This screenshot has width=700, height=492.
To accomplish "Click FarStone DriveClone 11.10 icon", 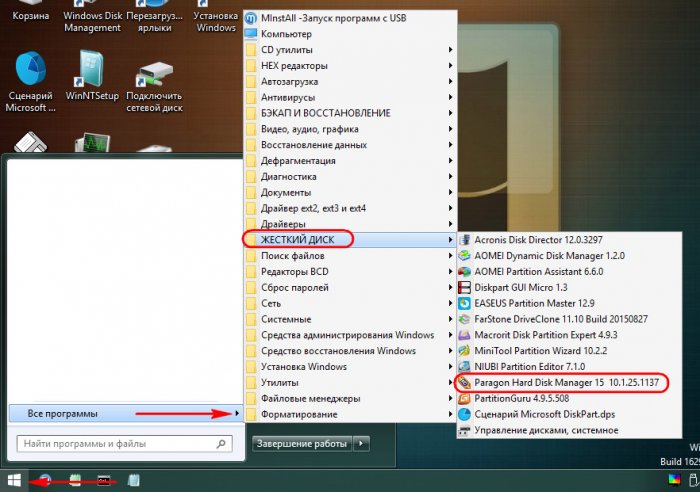I will pyautogui.click(x=464, y=319).
